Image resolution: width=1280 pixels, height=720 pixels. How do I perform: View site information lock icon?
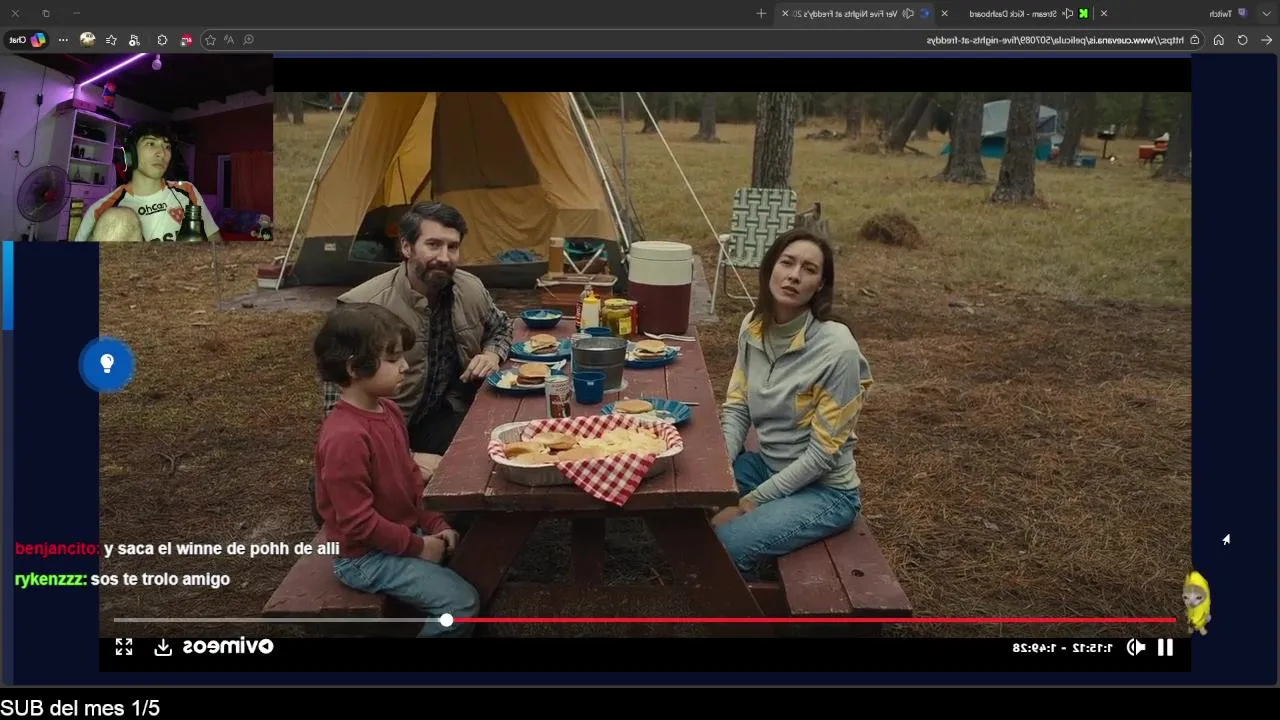click(1194, 40)
